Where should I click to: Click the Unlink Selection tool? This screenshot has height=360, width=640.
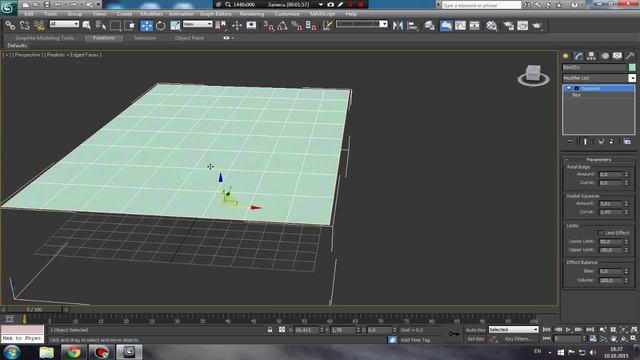(24, 26)
